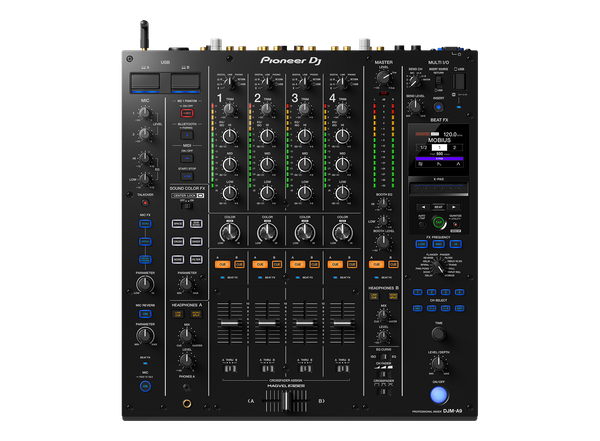
Task: Click channel 2 fader cap
Action: [x=267, y=323]
